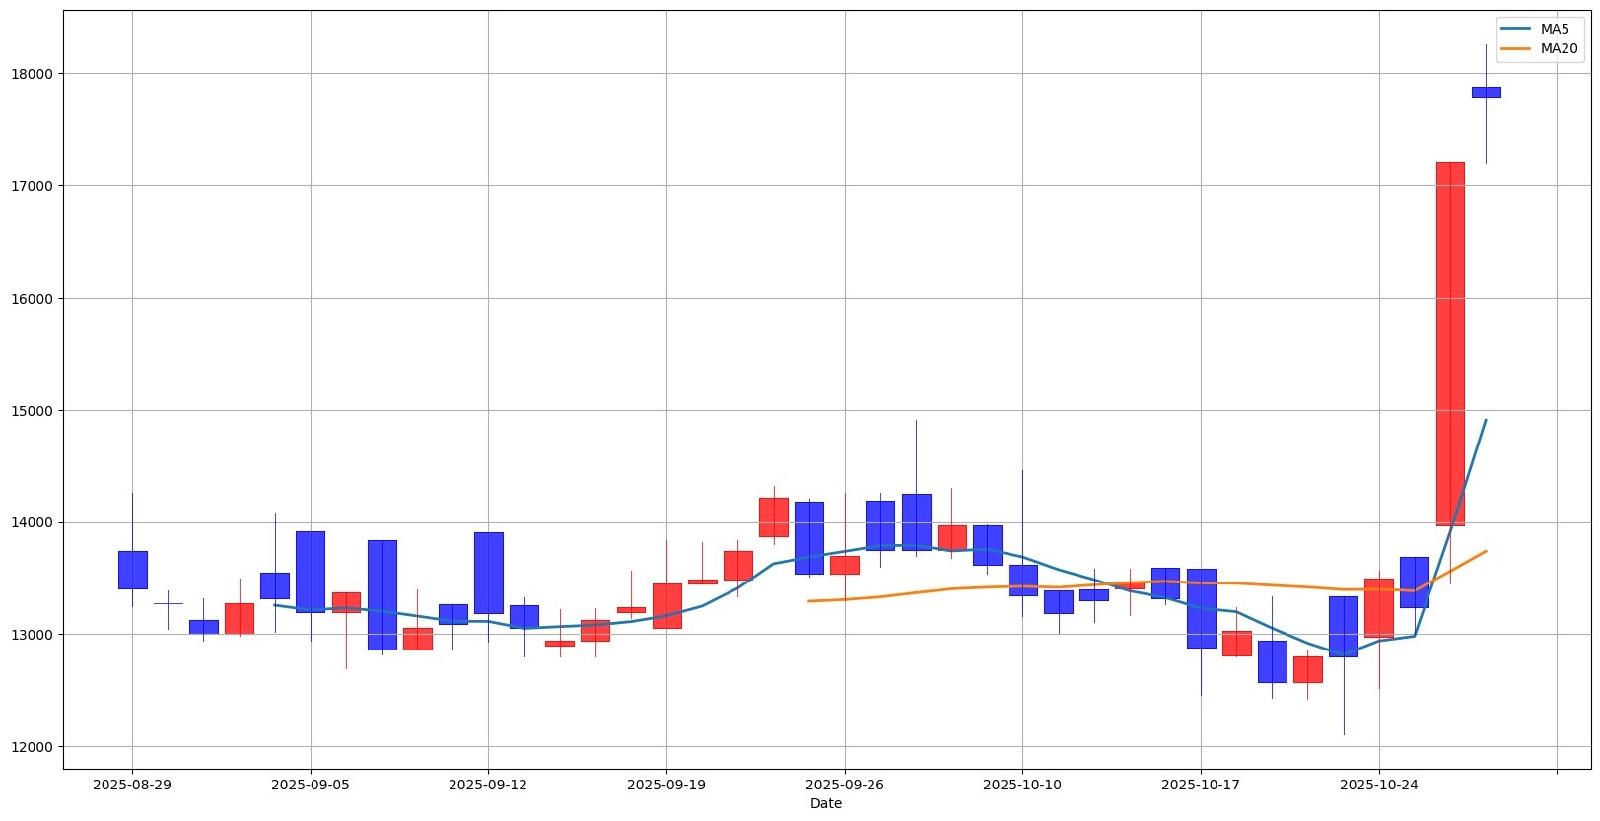Image resolution: width=1600 pixels, height=821 pixels.
Task: Click the blue candle on 2025-10-17
Action: 1201,608
